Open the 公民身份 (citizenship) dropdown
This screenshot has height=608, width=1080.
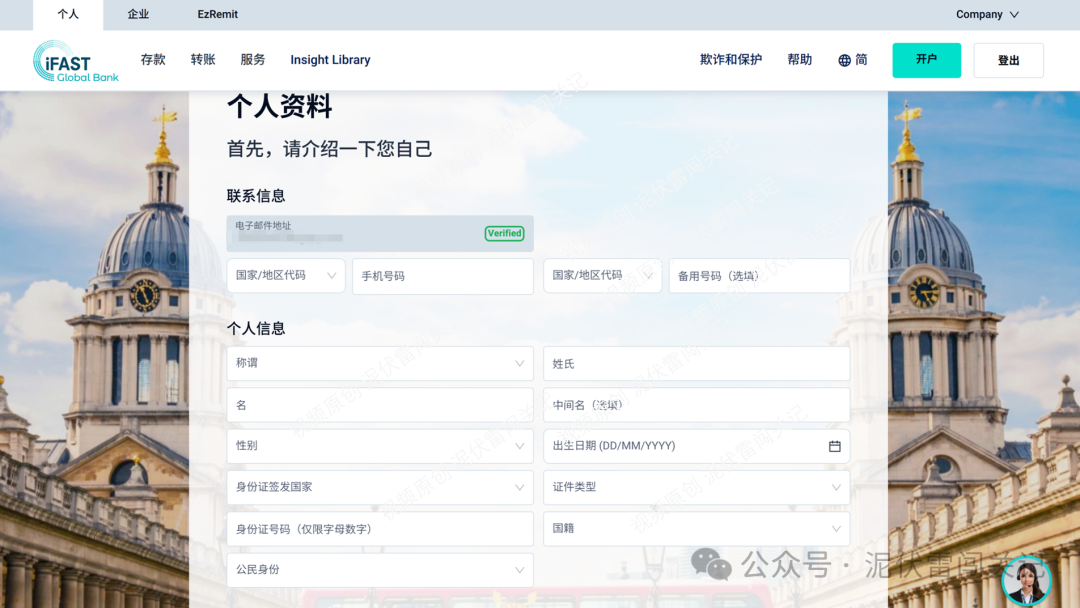(x=380, y=569)
